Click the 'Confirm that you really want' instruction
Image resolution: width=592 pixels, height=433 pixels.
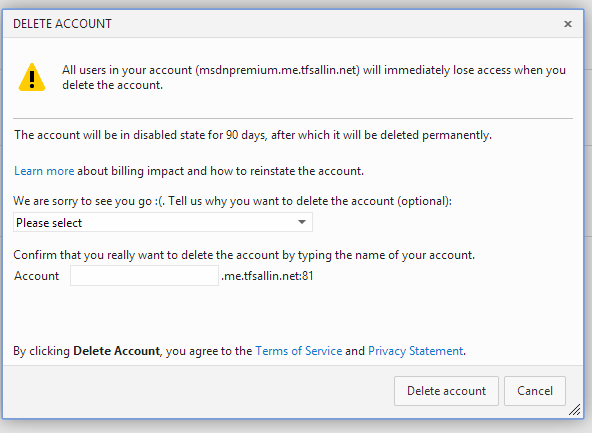click(x=244, y=255)
